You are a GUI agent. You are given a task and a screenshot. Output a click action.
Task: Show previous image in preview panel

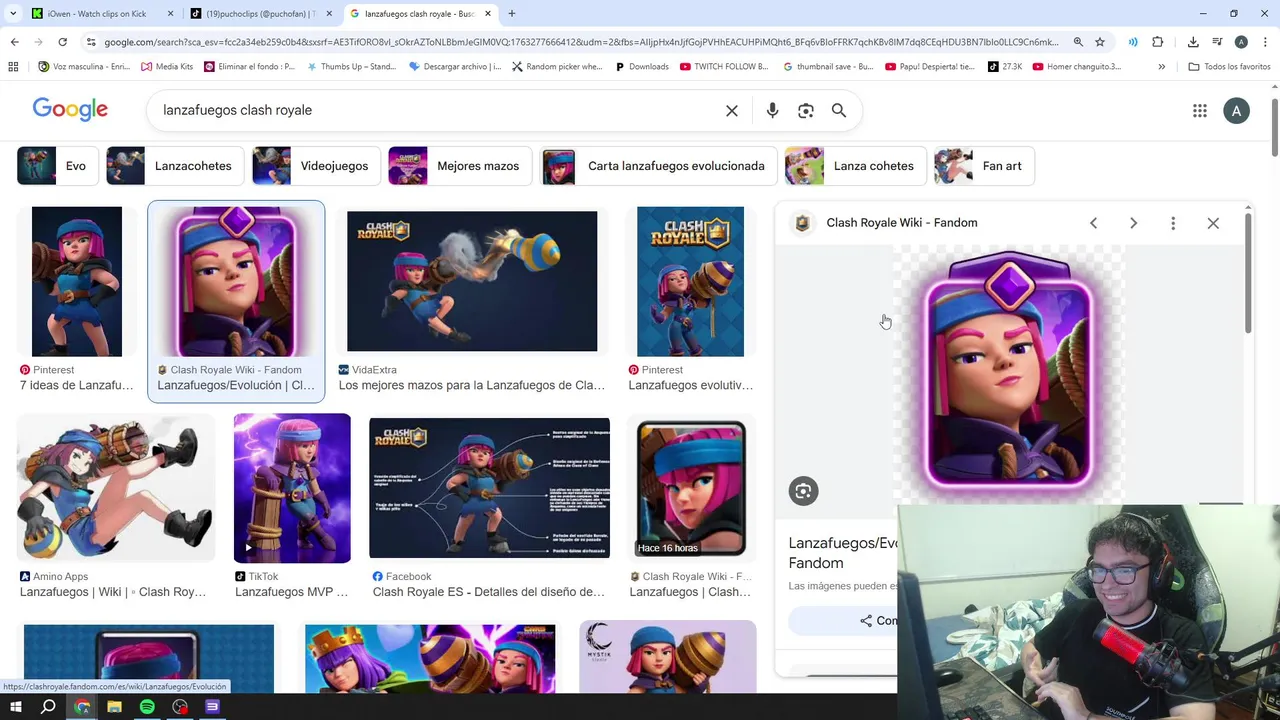[x=1093, y=223]
